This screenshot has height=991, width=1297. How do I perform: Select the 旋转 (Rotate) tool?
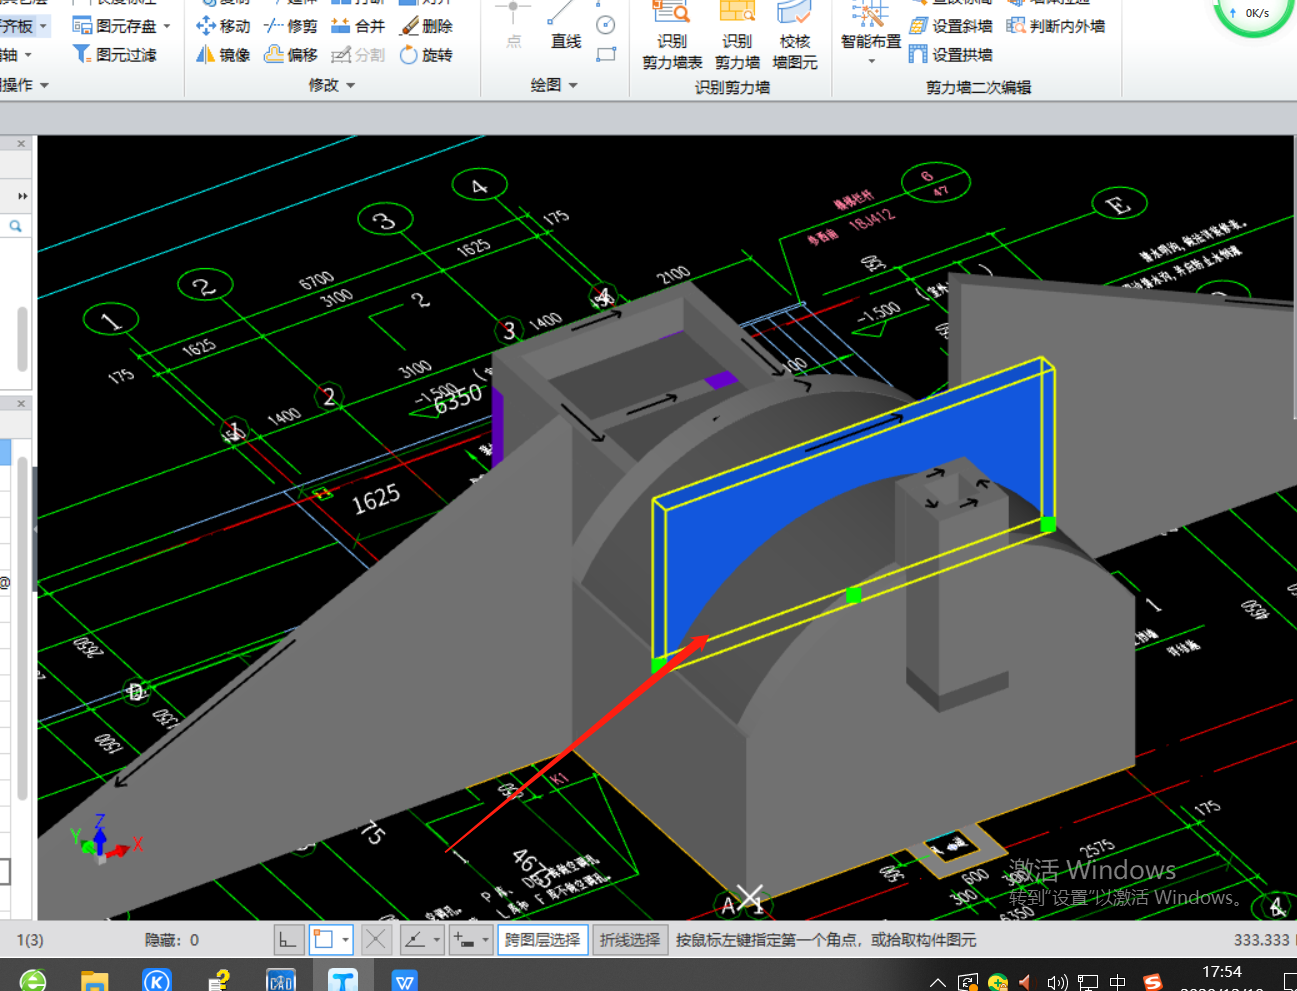pos(426,55)
